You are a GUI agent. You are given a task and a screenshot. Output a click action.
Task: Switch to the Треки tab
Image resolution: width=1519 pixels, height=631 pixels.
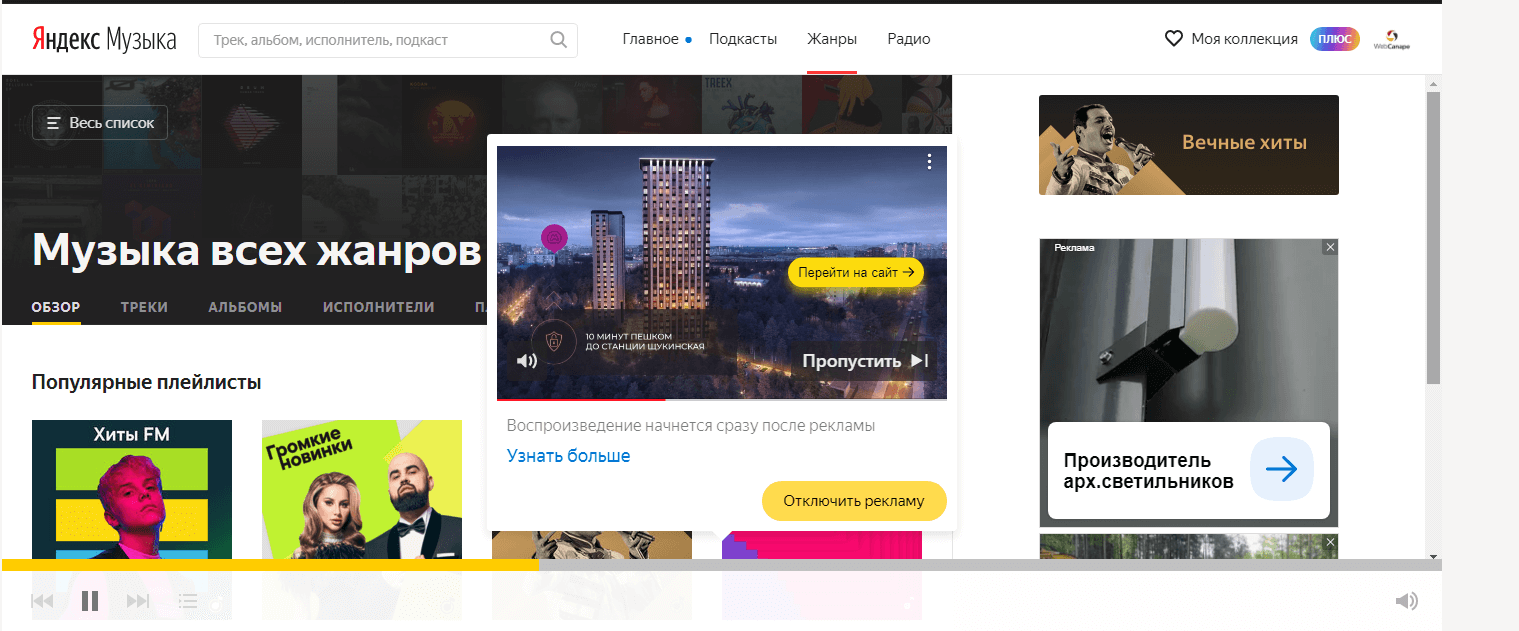144,307
